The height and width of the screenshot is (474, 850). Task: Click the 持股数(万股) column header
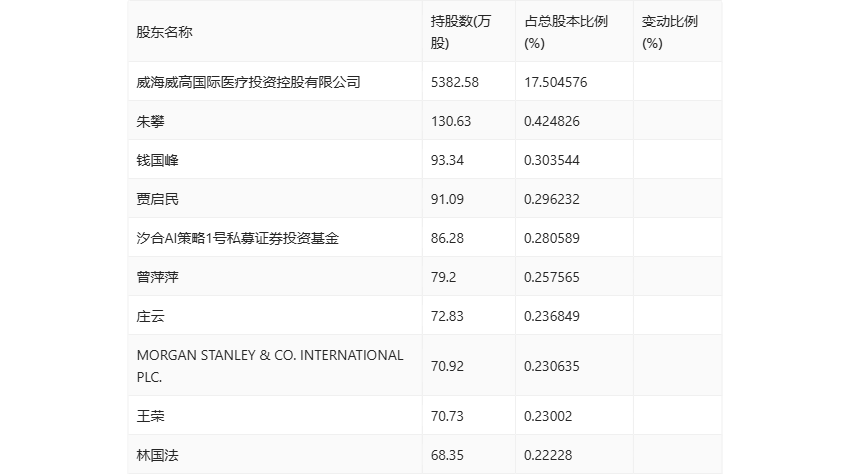pyautogui.click(x=461, y=32)
